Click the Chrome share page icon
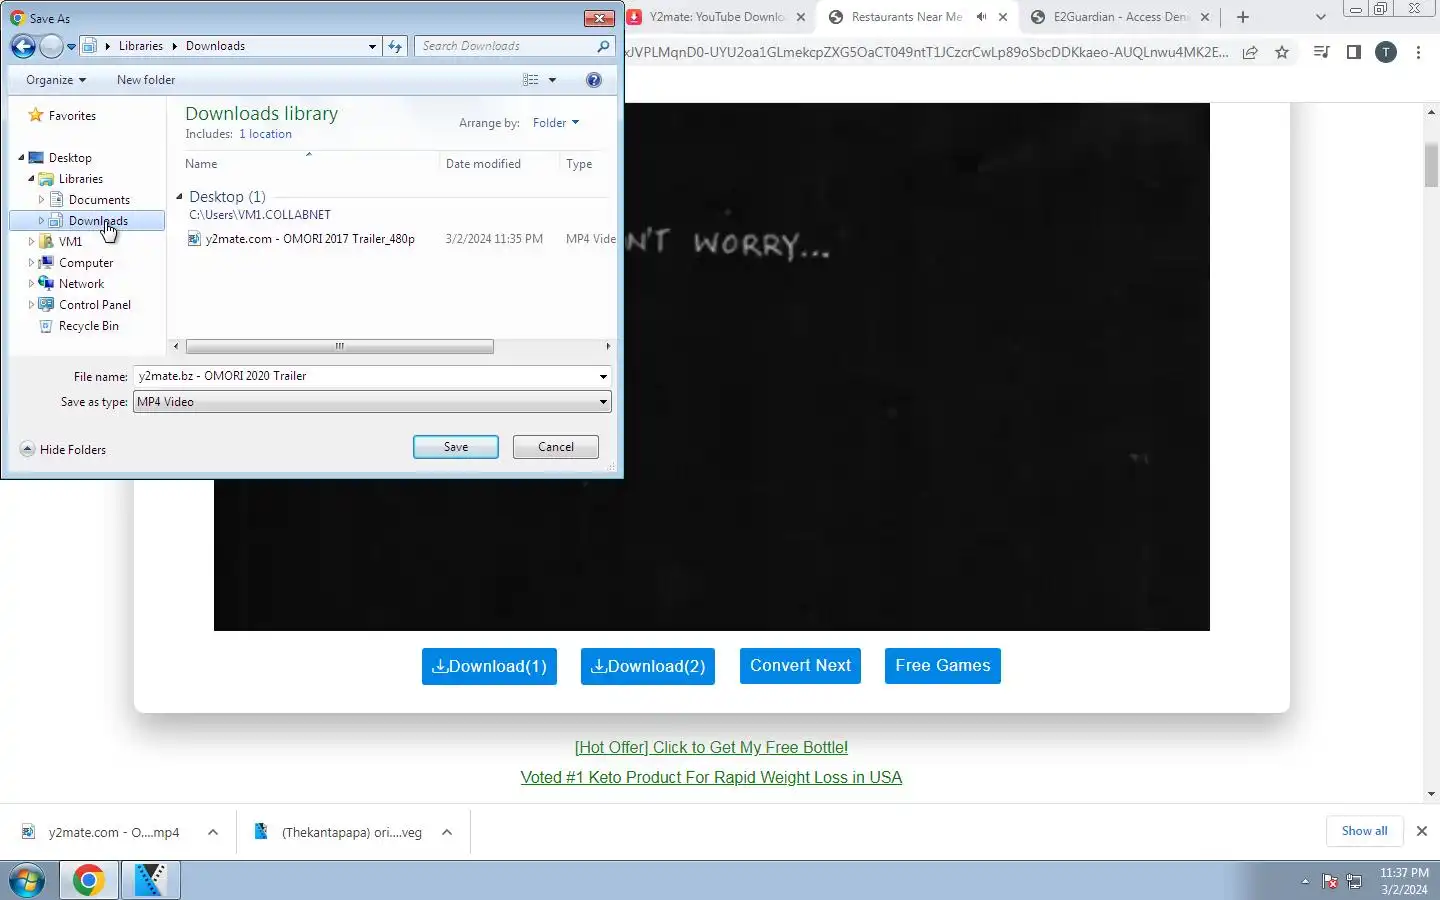Image resolution: width=1440 pixels, height=900 pixels. click(1250, 53)
